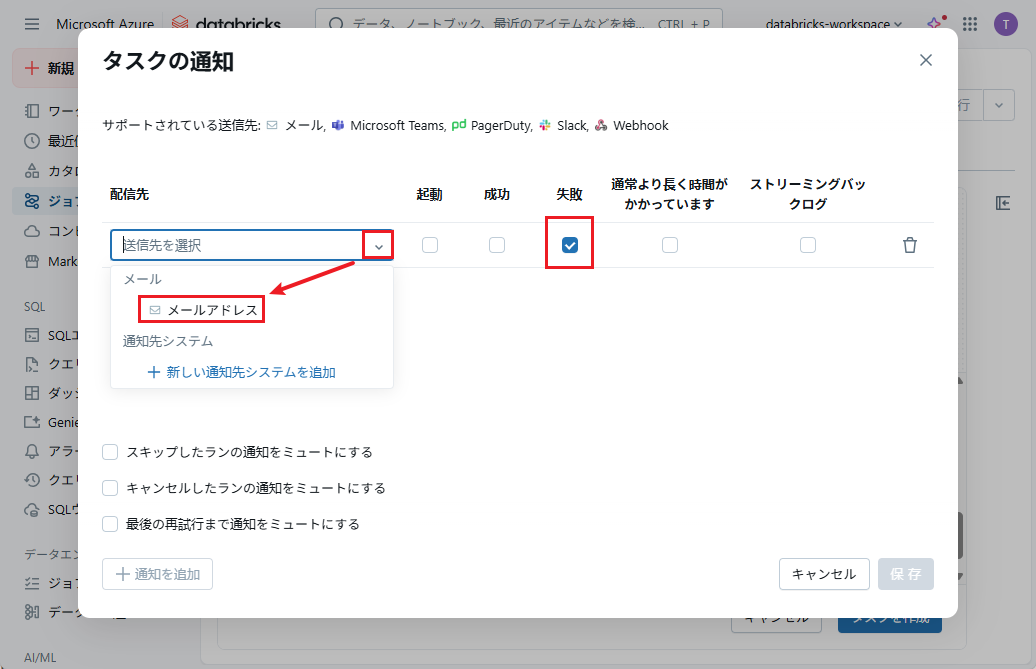Delete the notification row with trash icon
Screen dimensions: 1036x669
coord(910,245)
